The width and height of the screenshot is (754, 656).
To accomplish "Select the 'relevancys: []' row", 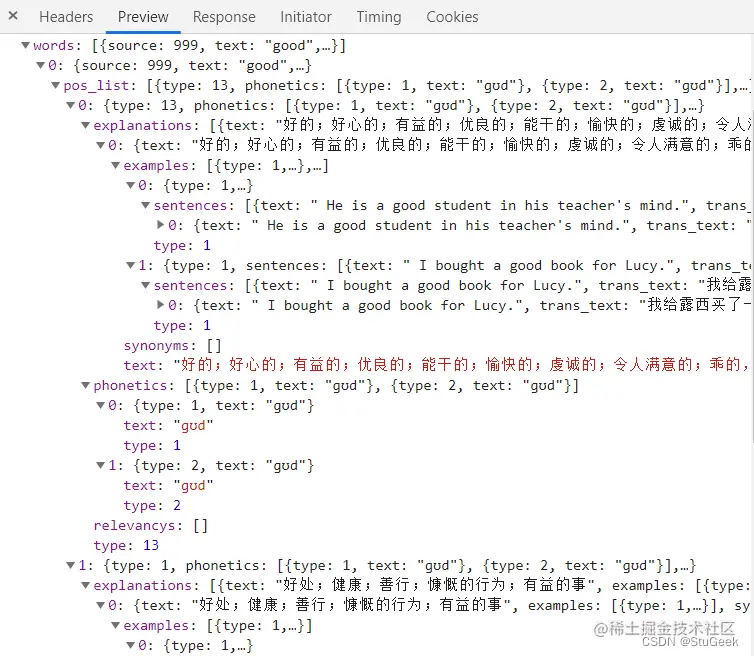I will (x=151, y=526).
